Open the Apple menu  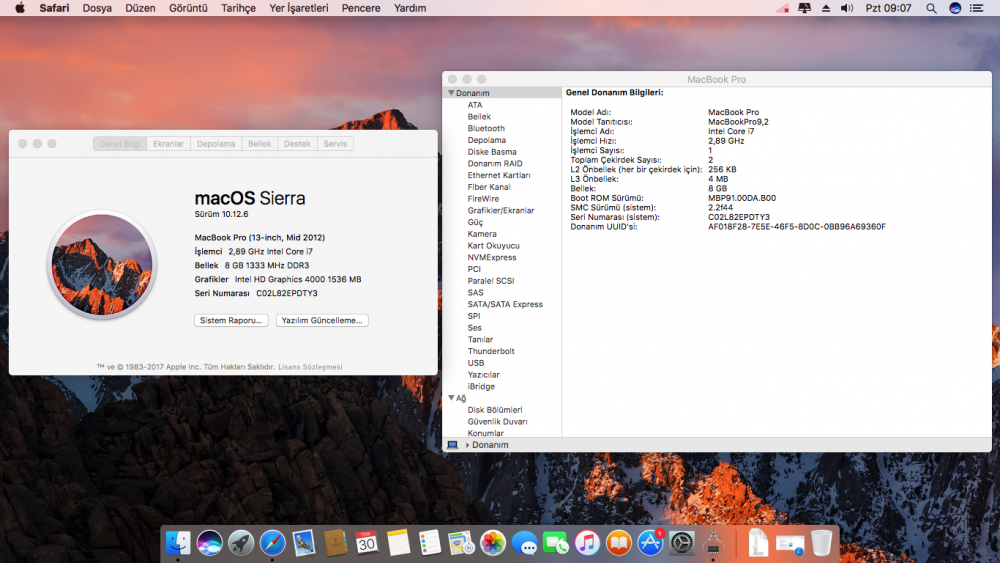[20, 8]
